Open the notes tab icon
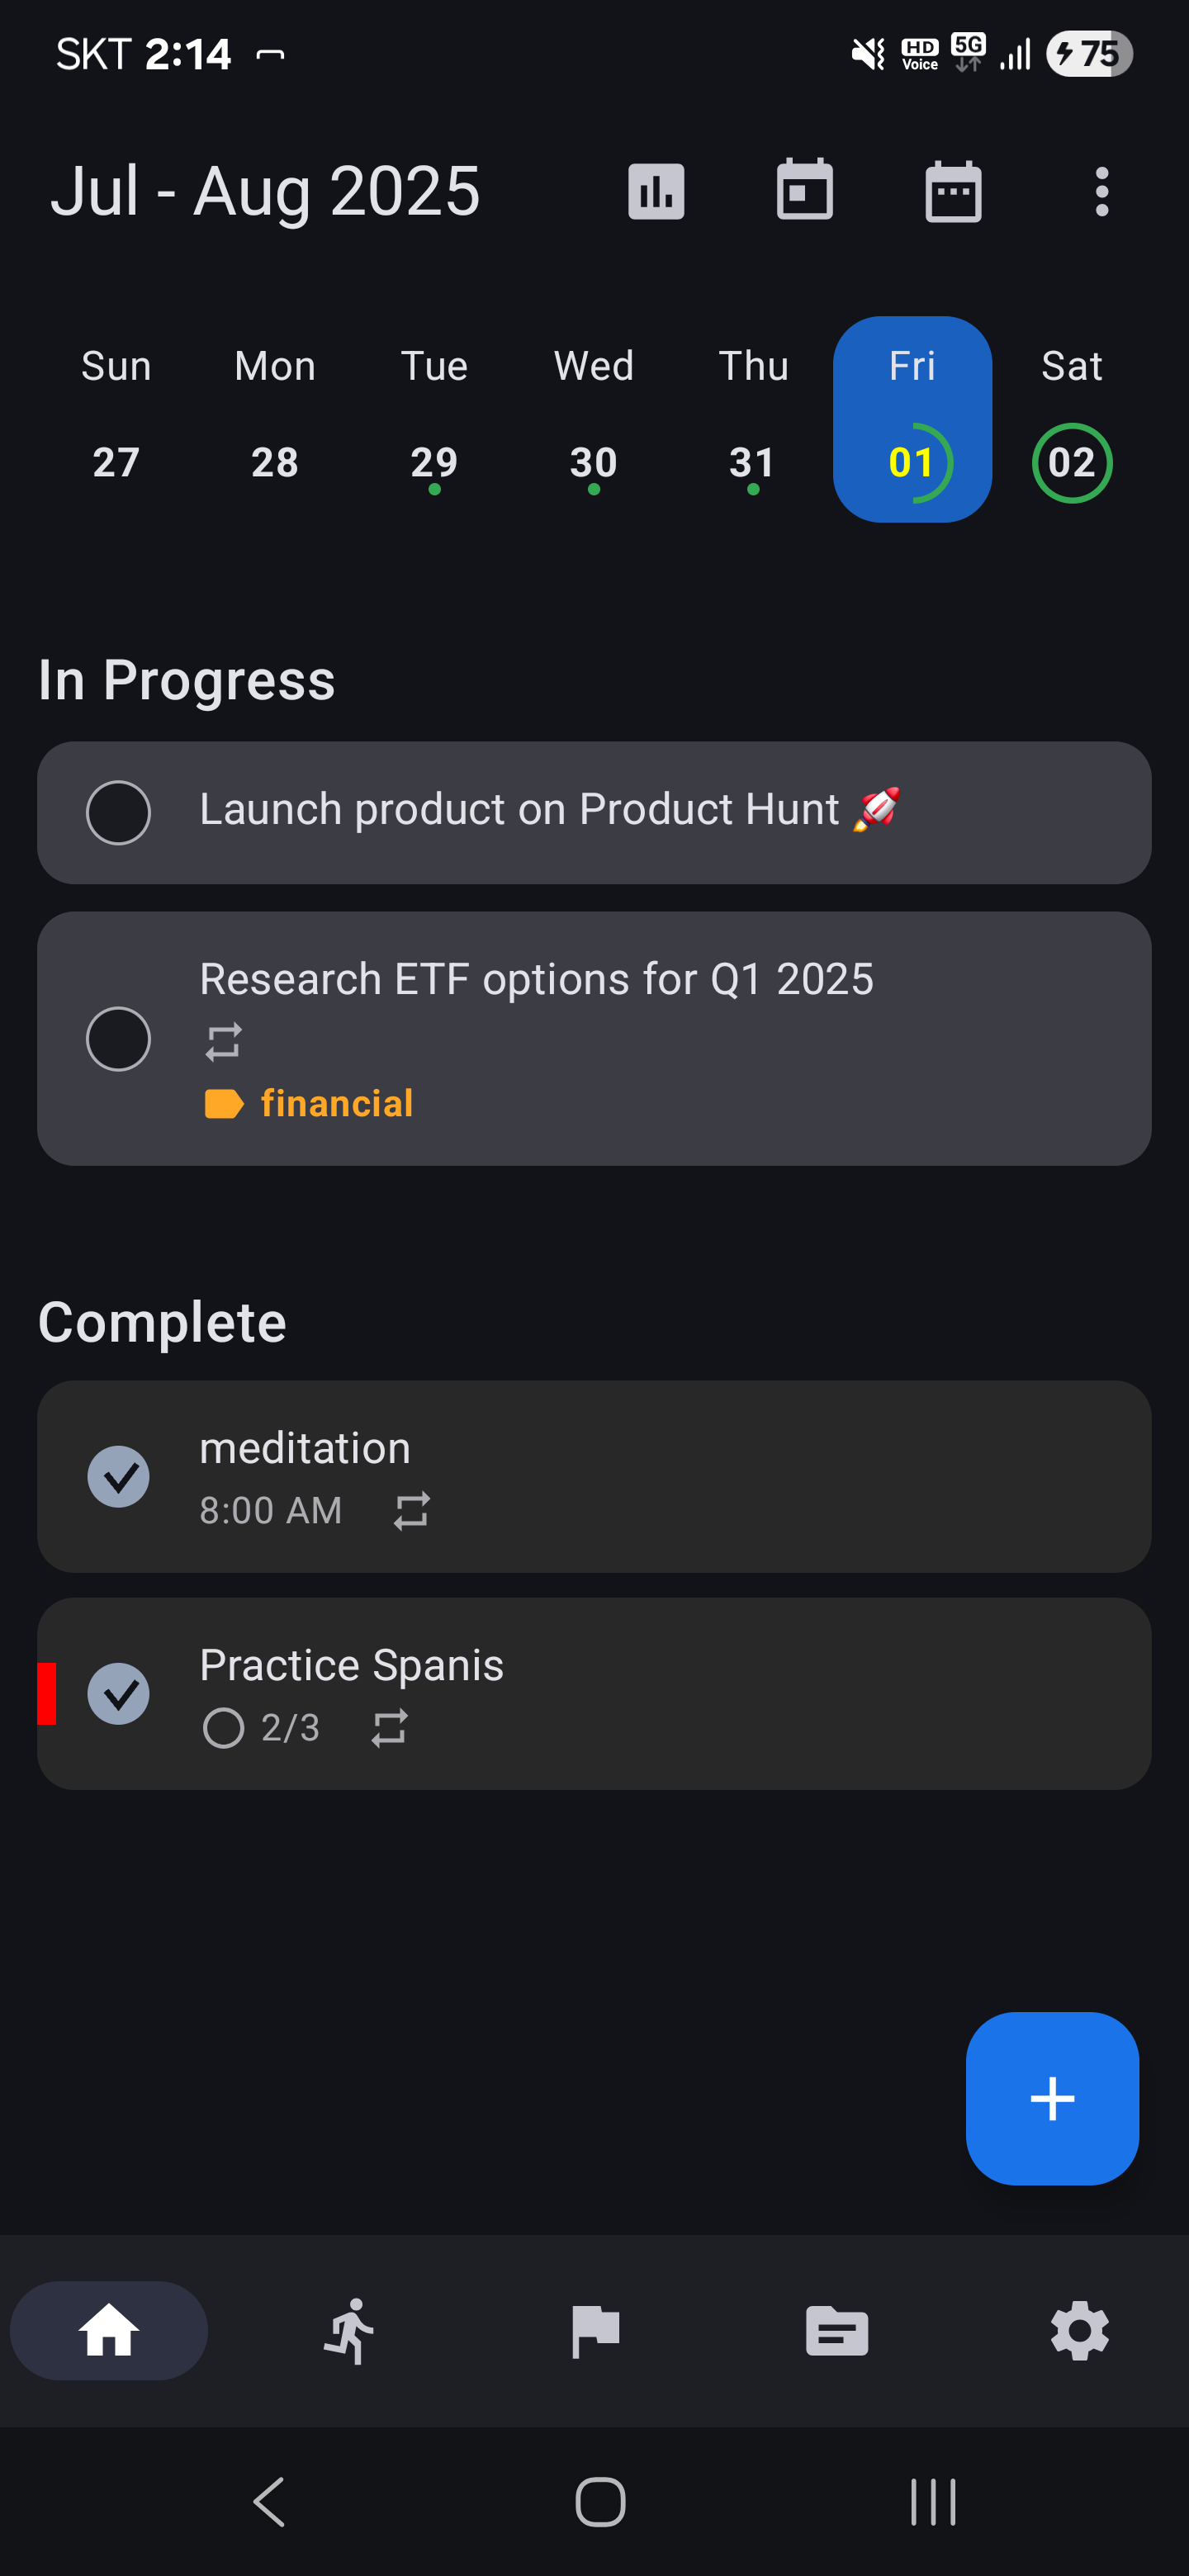Image resolution: width=1189 pixels, height=2576 pixels. (837, 2331)
